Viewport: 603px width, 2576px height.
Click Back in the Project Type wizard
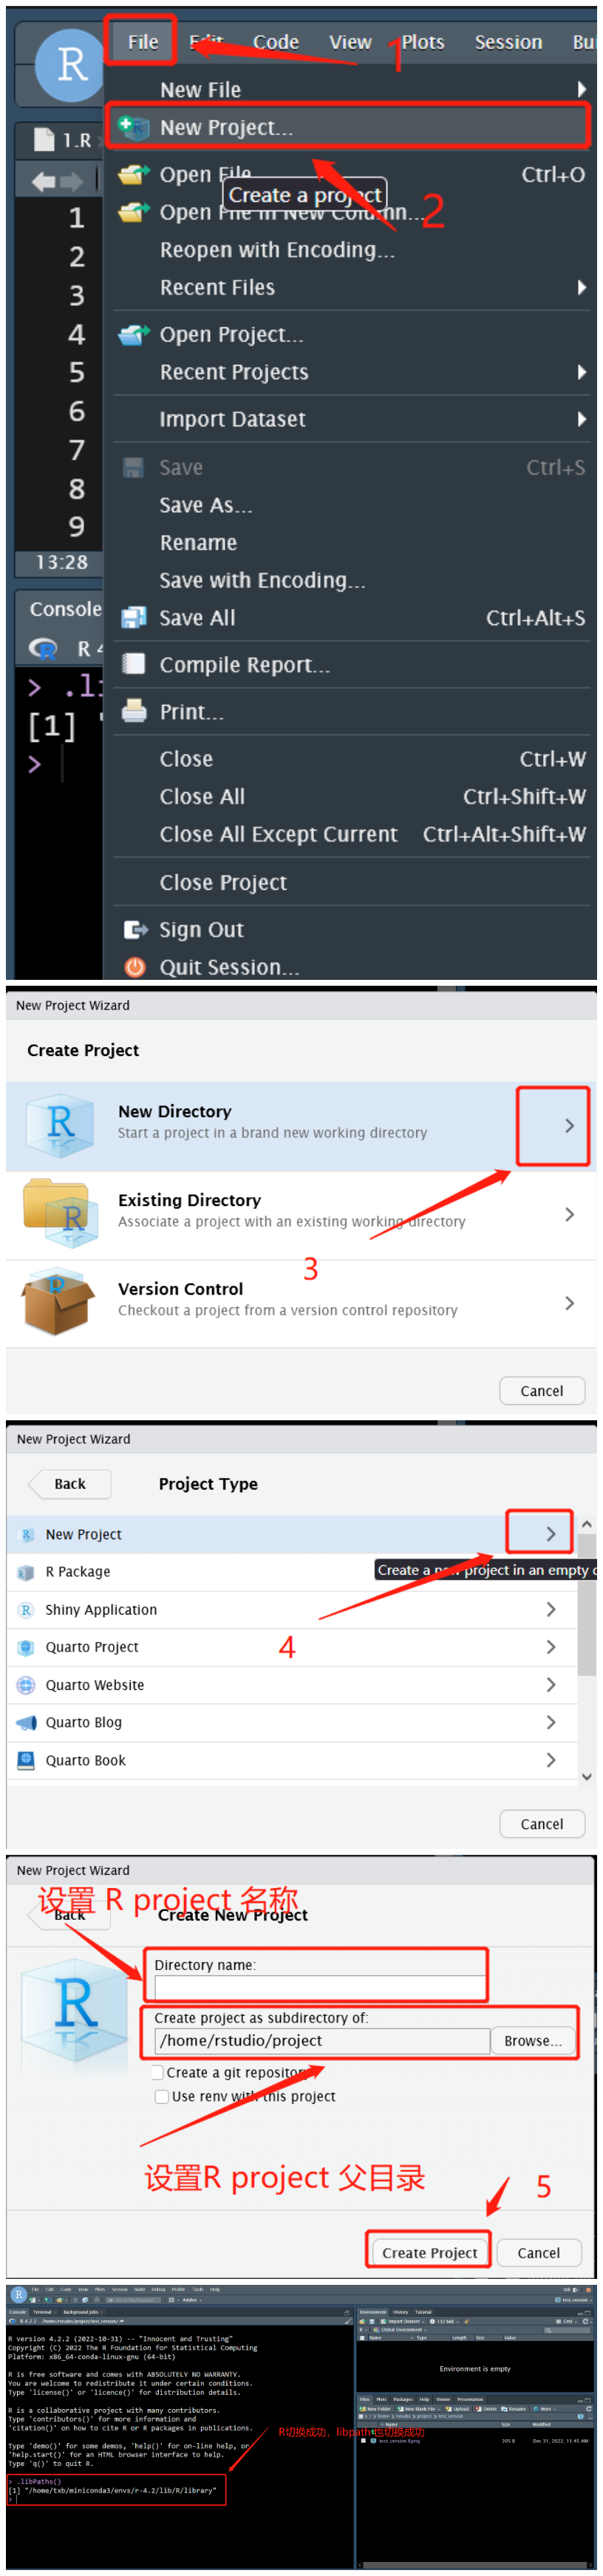pos(68,1484)
